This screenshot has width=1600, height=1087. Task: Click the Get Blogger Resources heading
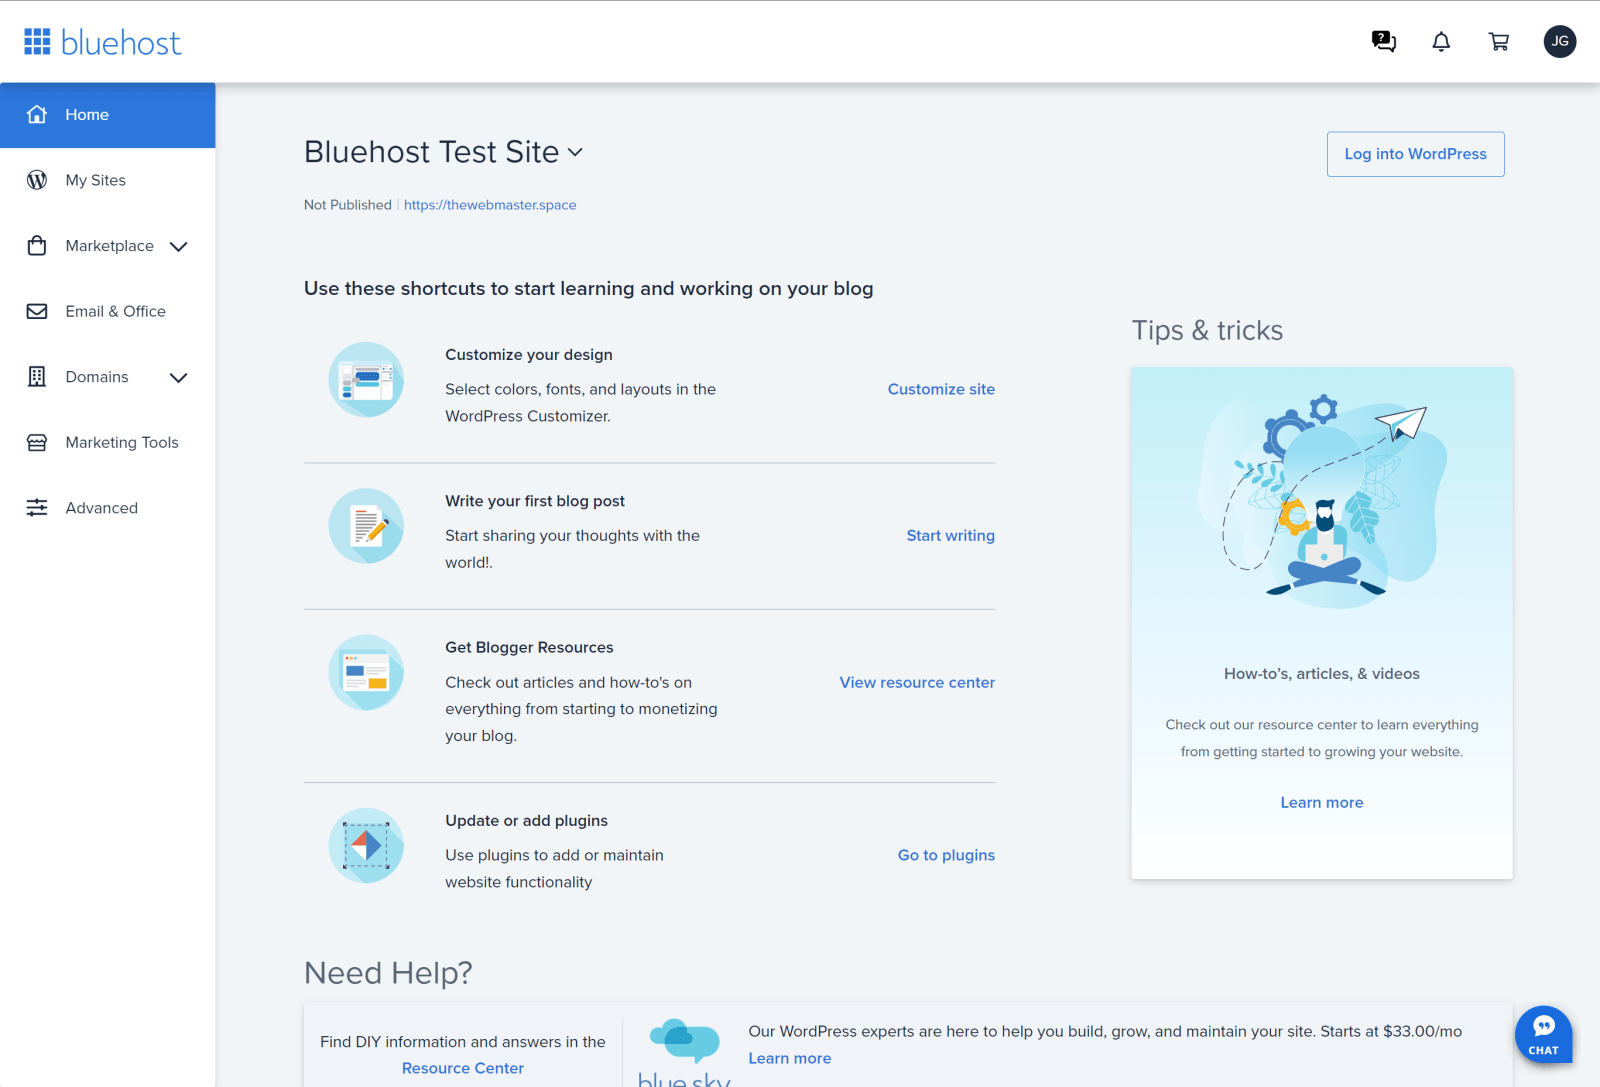point(529,648)
